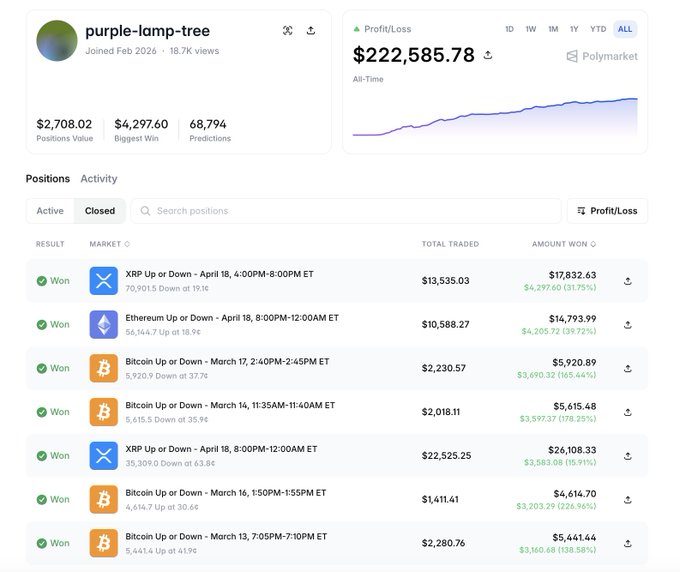Share the Bitcoin March 17 2:40PM position

coord(628,368)
